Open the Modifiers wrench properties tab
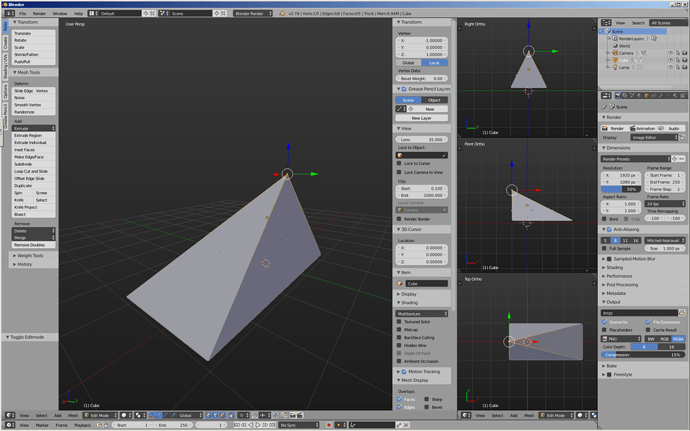This screenshot has width=690, height=431. (x=661, y=96)
